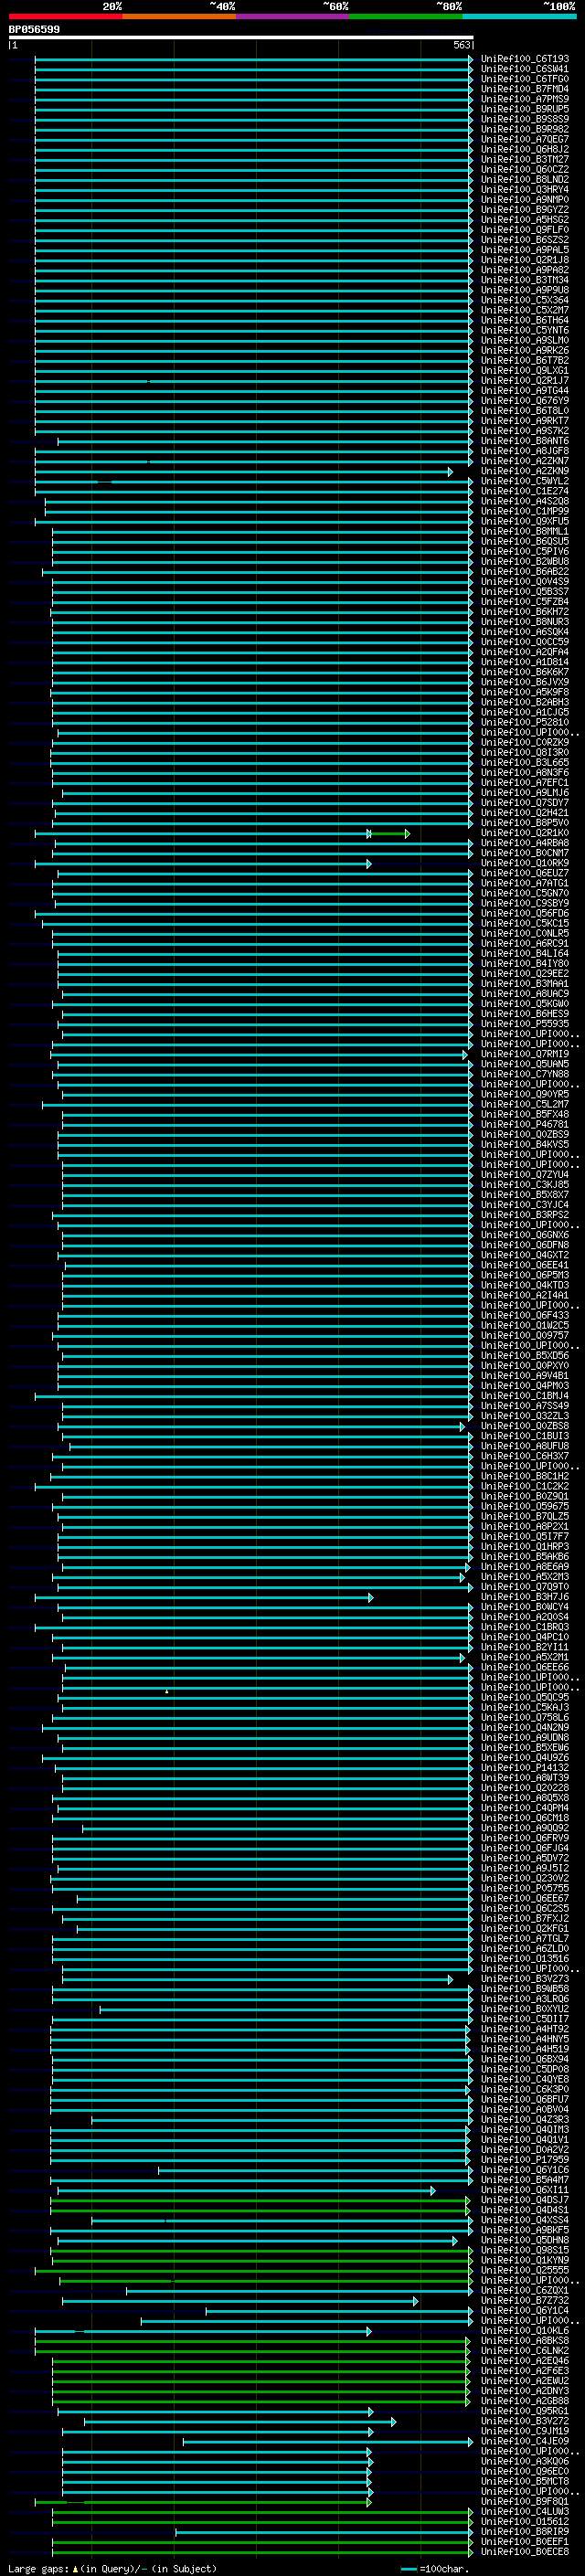Select label UniRef100_Q60CZ2
This screenshot has height=2576, width=585.
tap(524, 169)
